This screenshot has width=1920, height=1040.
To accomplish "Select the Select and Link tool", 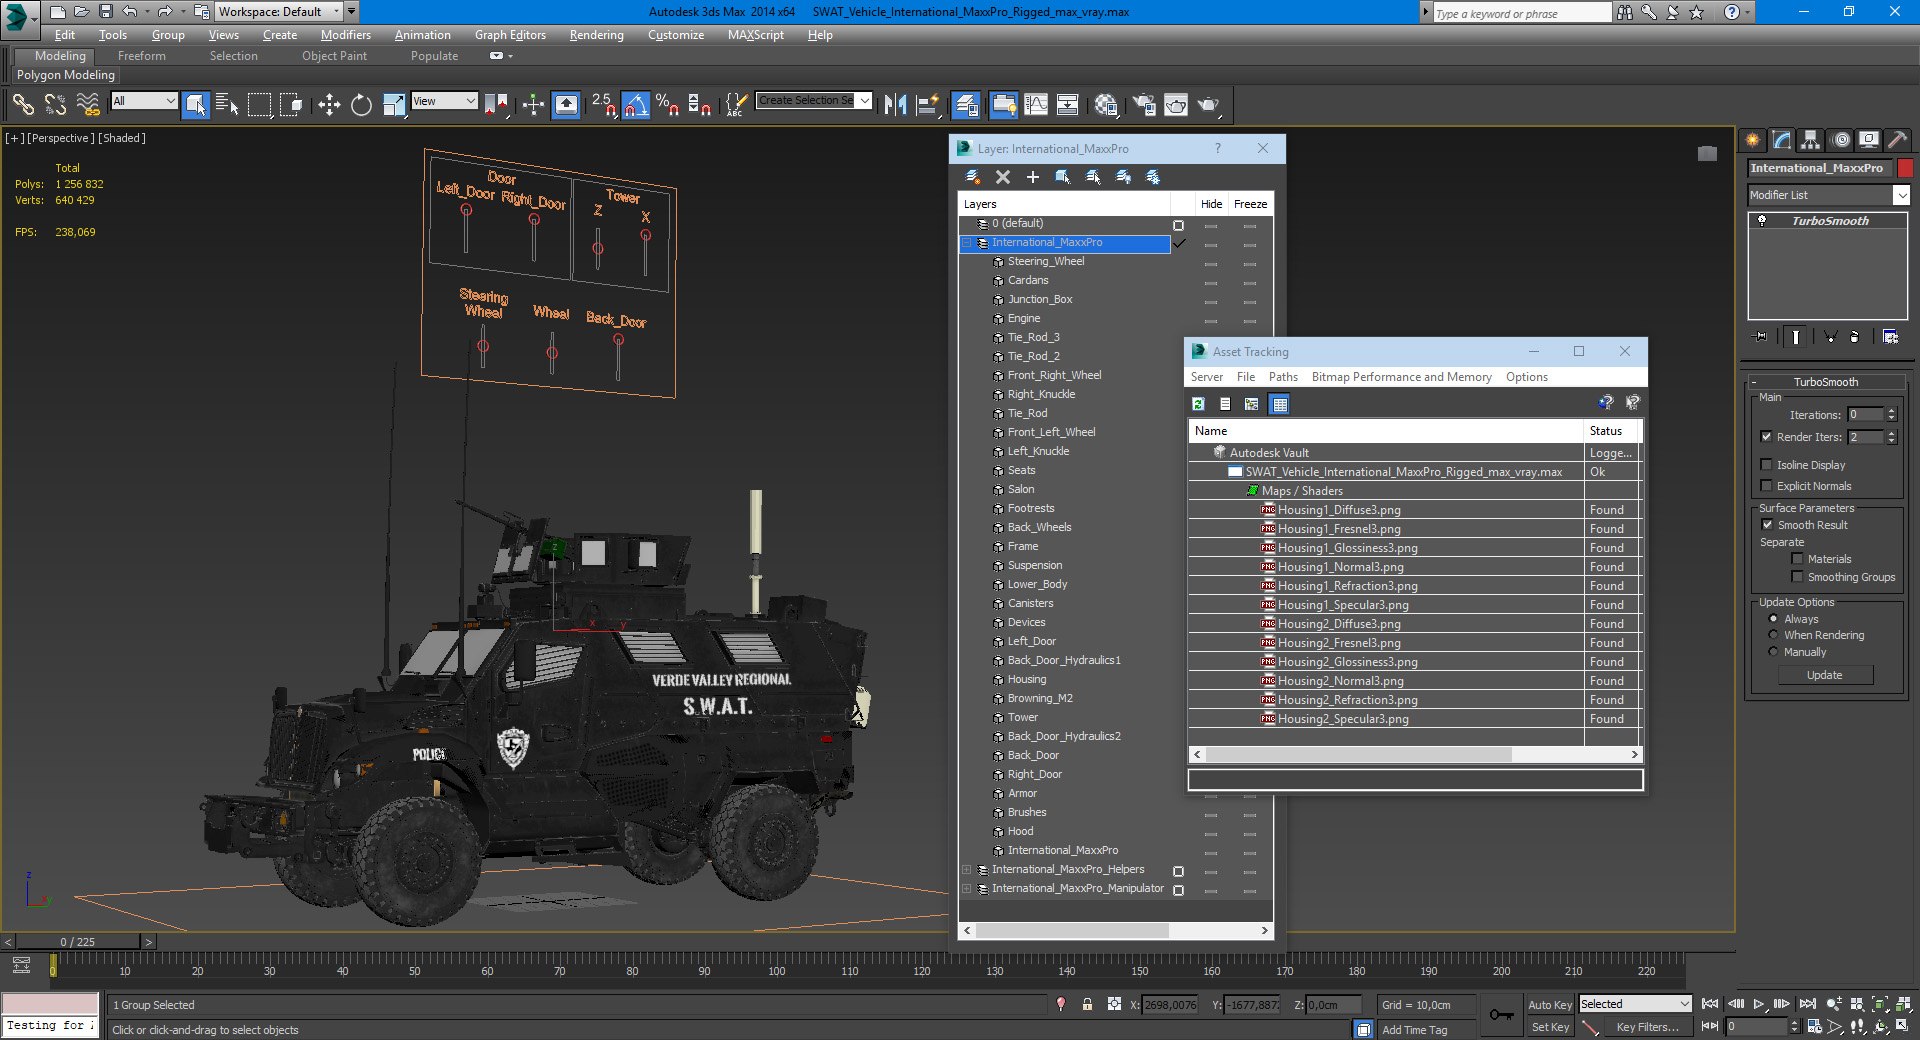I will coord(22,104).
